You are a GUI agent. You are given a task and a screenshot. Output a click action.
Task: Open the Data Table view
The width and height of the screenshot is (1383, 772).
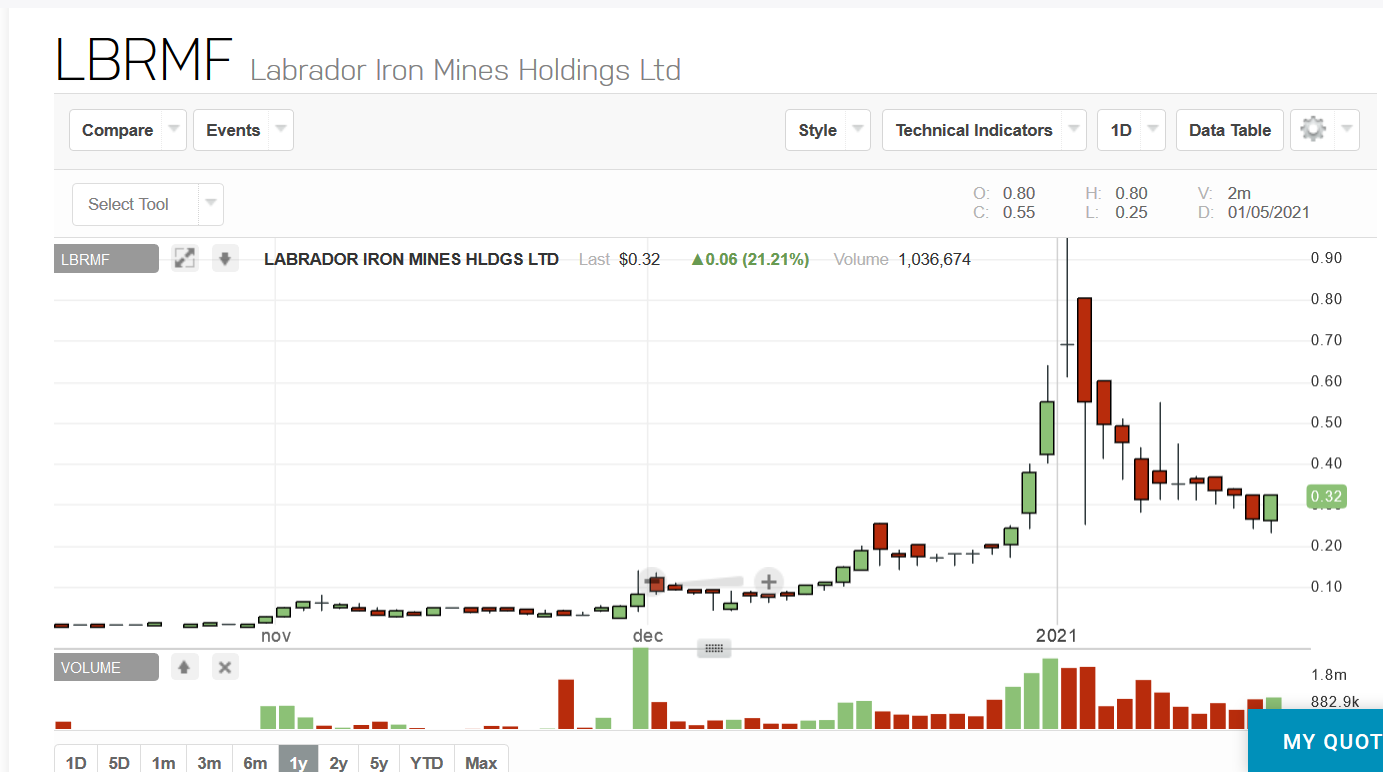click(1229, 129)
